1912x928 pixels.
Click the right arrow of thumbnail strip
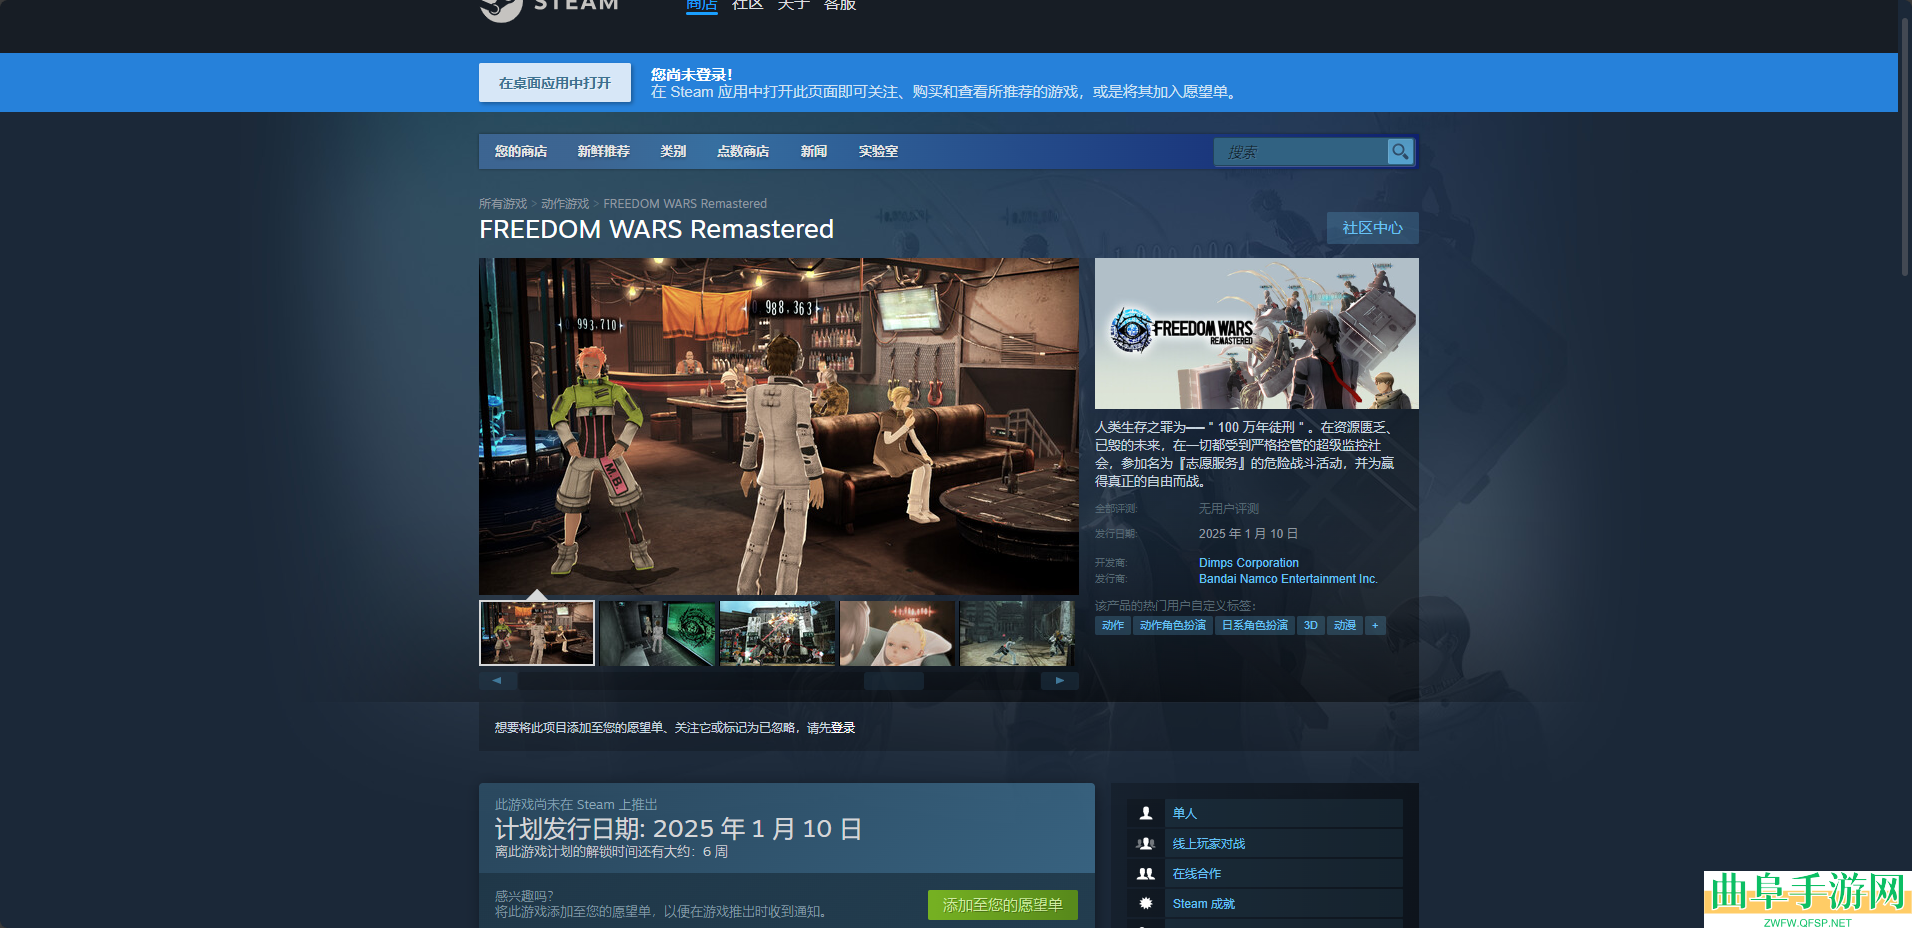coord(1059,681)
